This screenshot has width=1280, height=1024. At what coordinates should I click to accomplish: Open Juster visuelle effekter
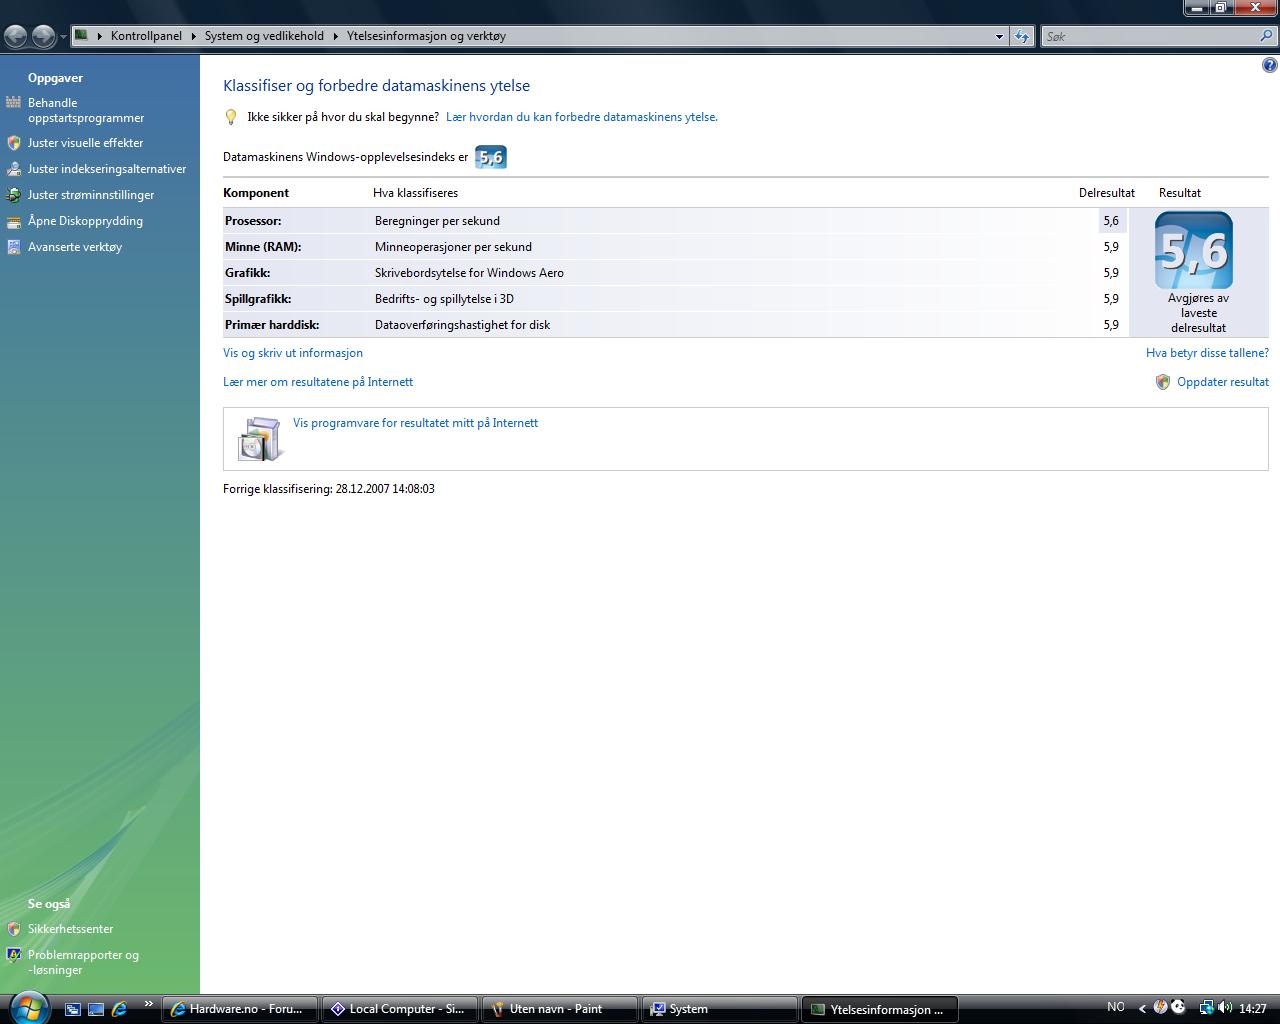coord(85,143)
